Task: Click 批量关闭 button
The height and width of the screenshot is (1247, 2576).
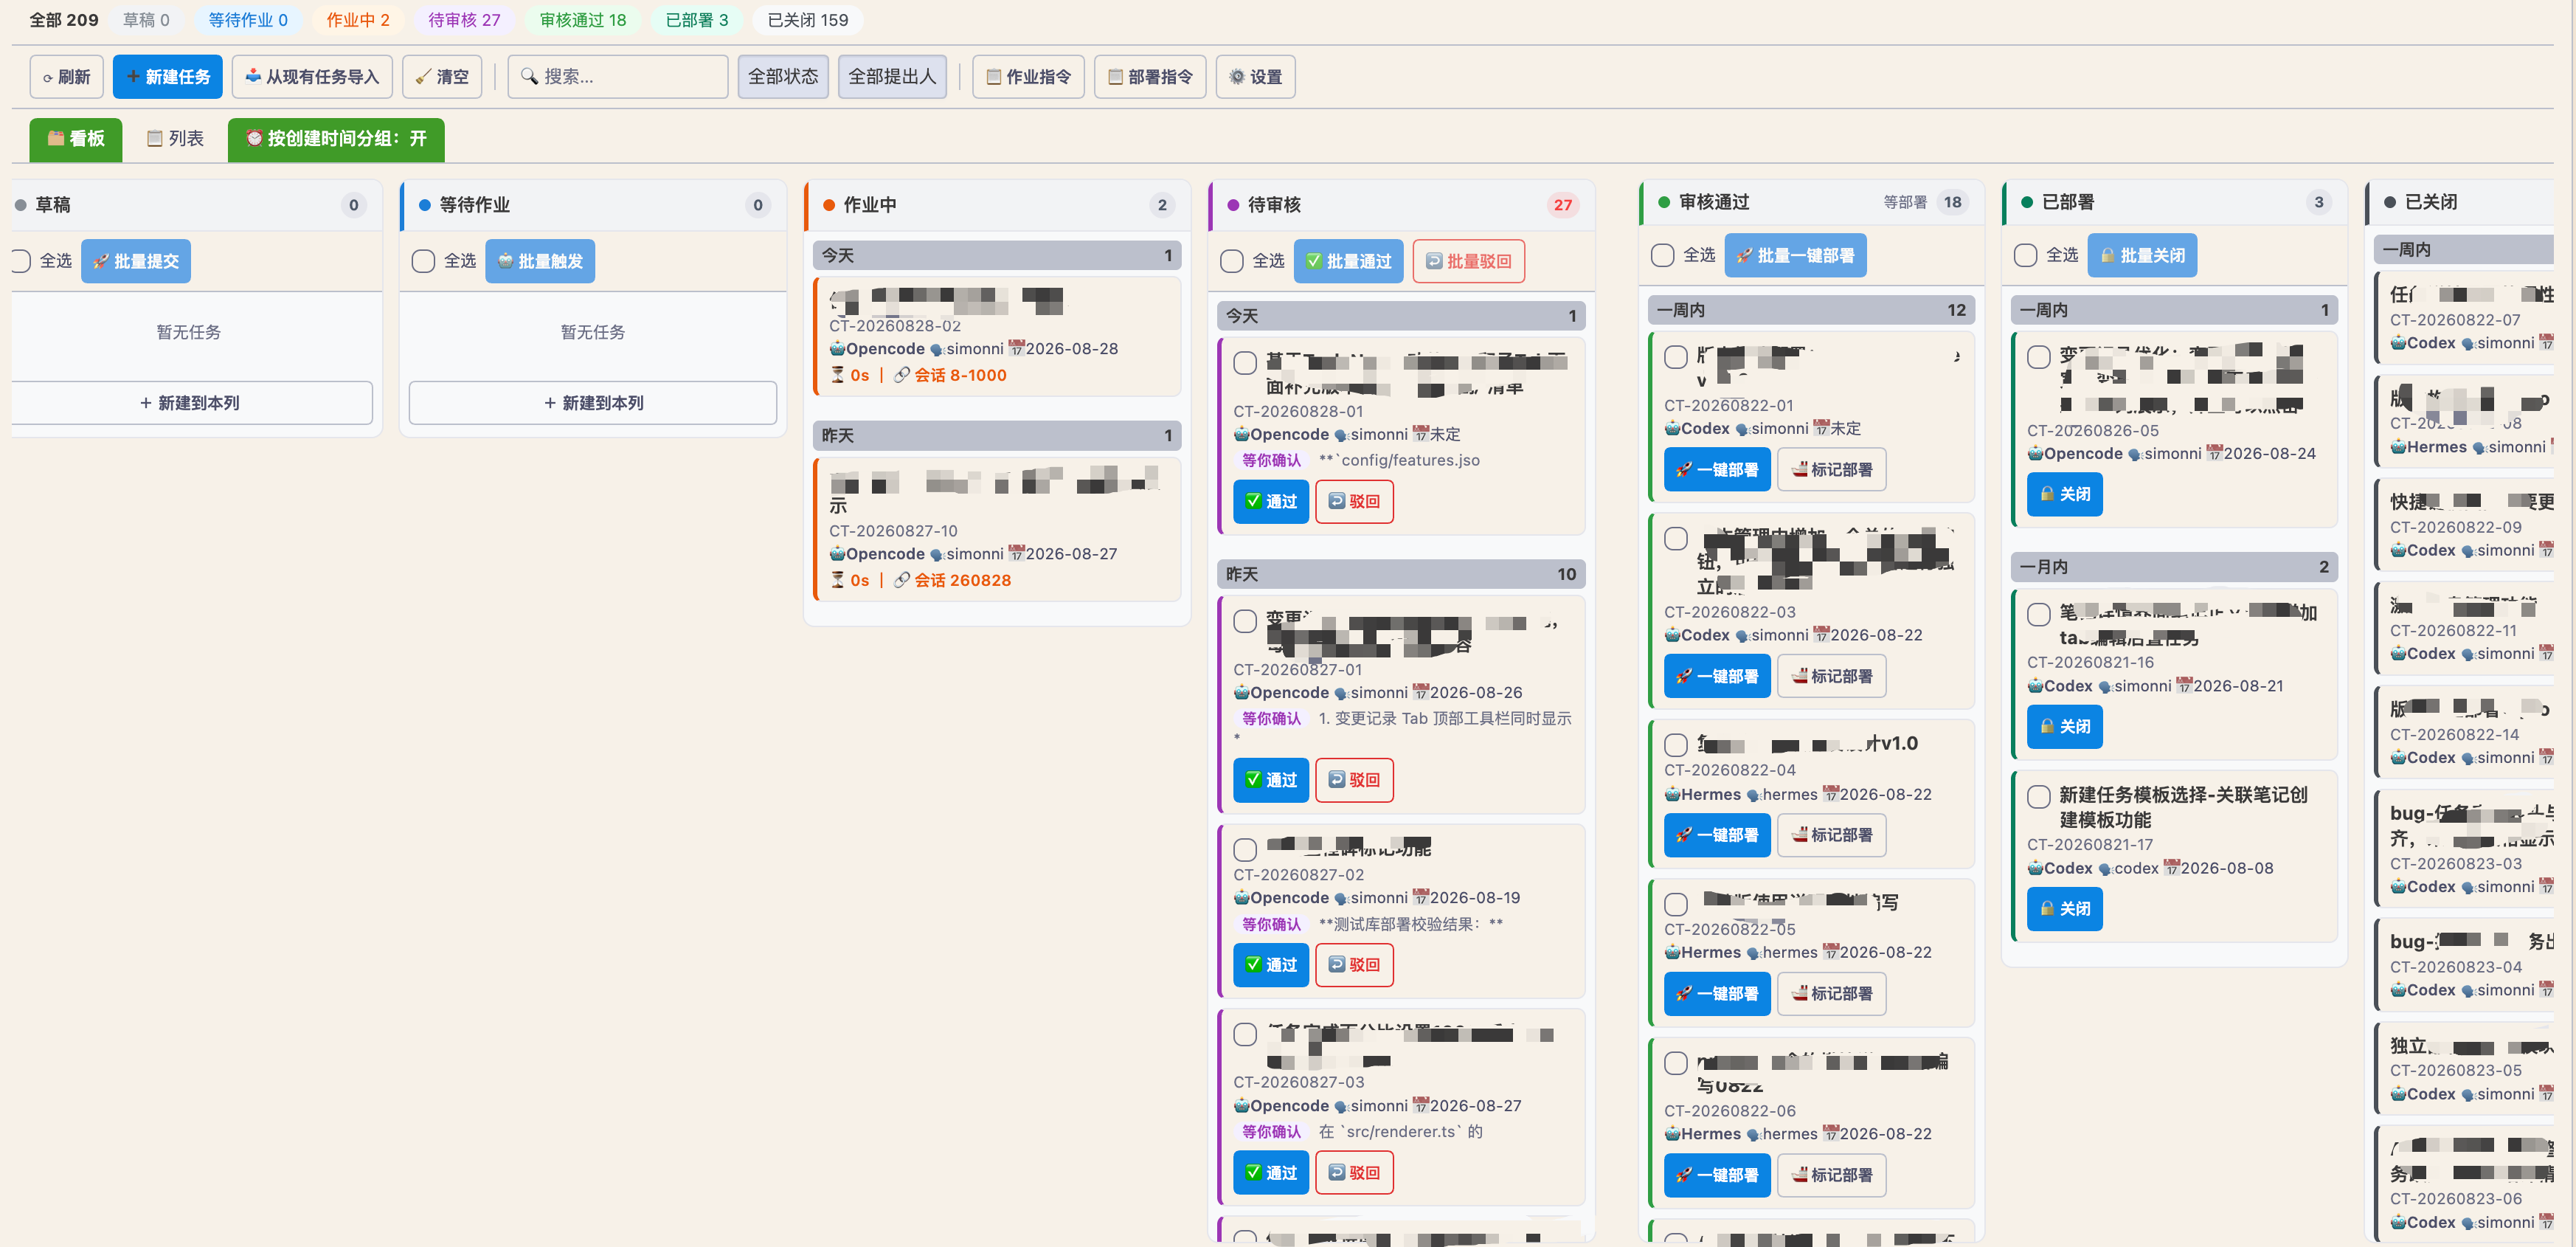Action: pyautogui.click(x=2143, y=256)
